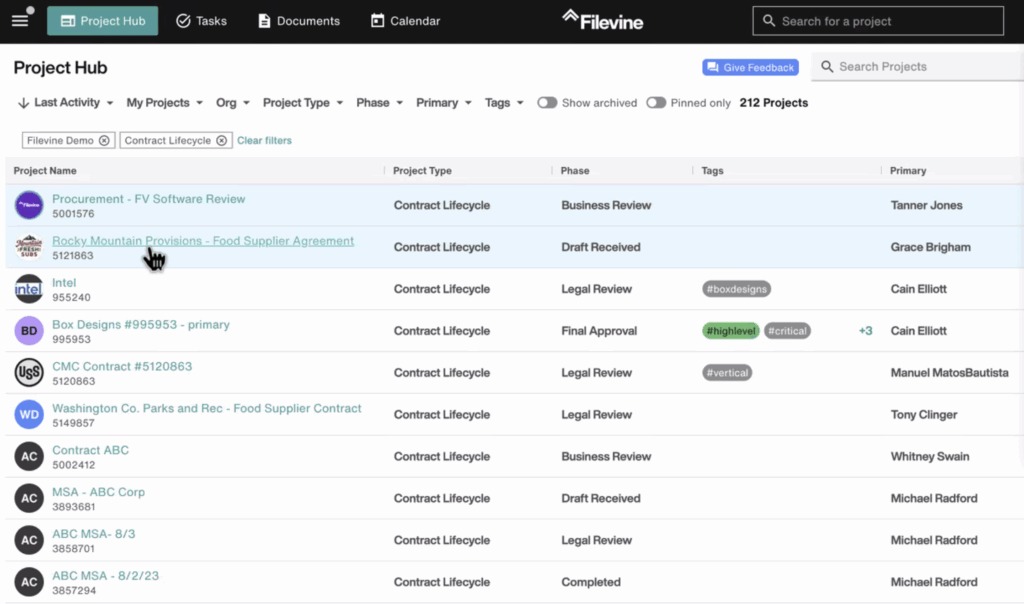Switch to the Tasks tab
Viewport: 1024px width, 604px height.
[x=201, y=21]
